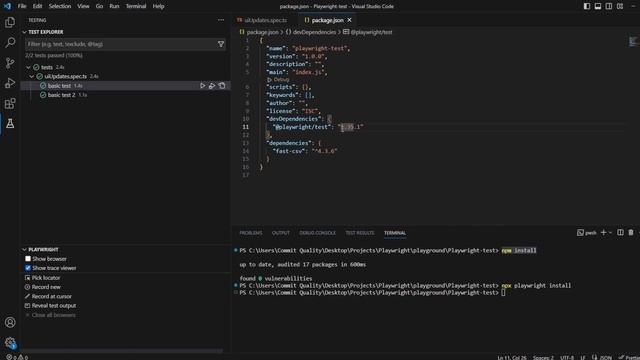The width and height of the screenshot is (640, 360).
Task: Open the File menu
Action: (22, 6)
